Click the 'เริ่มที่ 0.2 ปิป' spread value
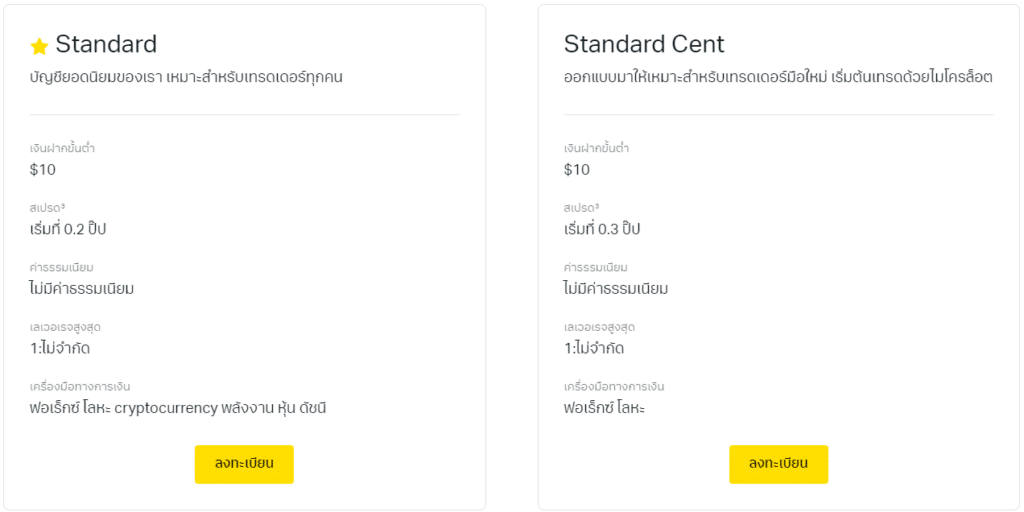This screenshot has width=1024, height=512. [68, 229]
